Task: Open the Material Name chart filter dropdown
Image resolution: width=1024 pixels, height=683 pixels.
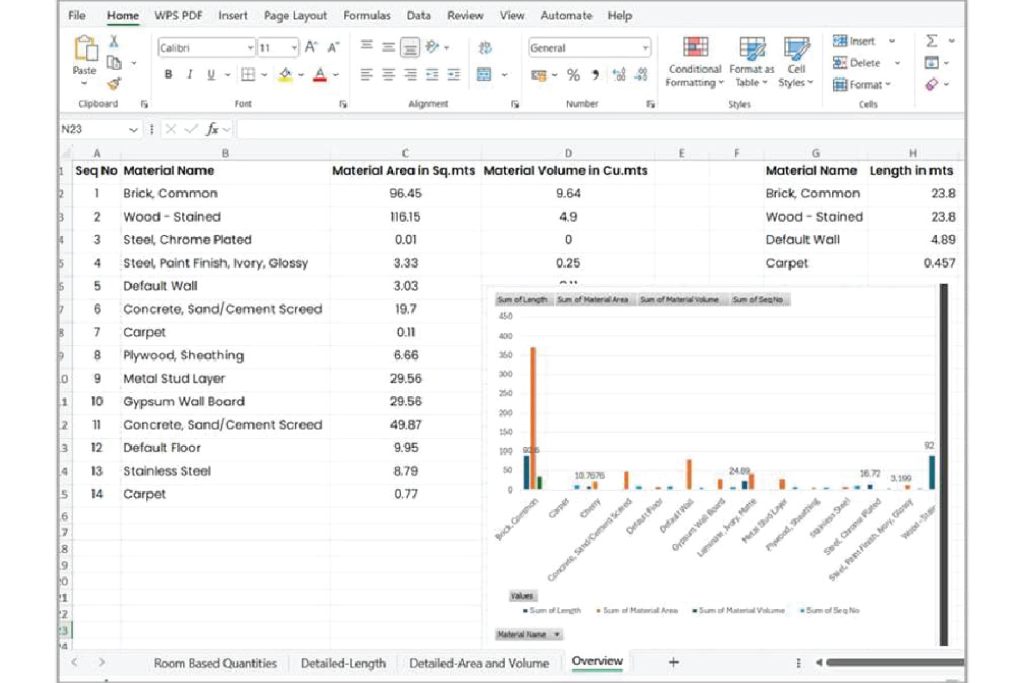Action: pyautogui.click(x=530, y=634)
